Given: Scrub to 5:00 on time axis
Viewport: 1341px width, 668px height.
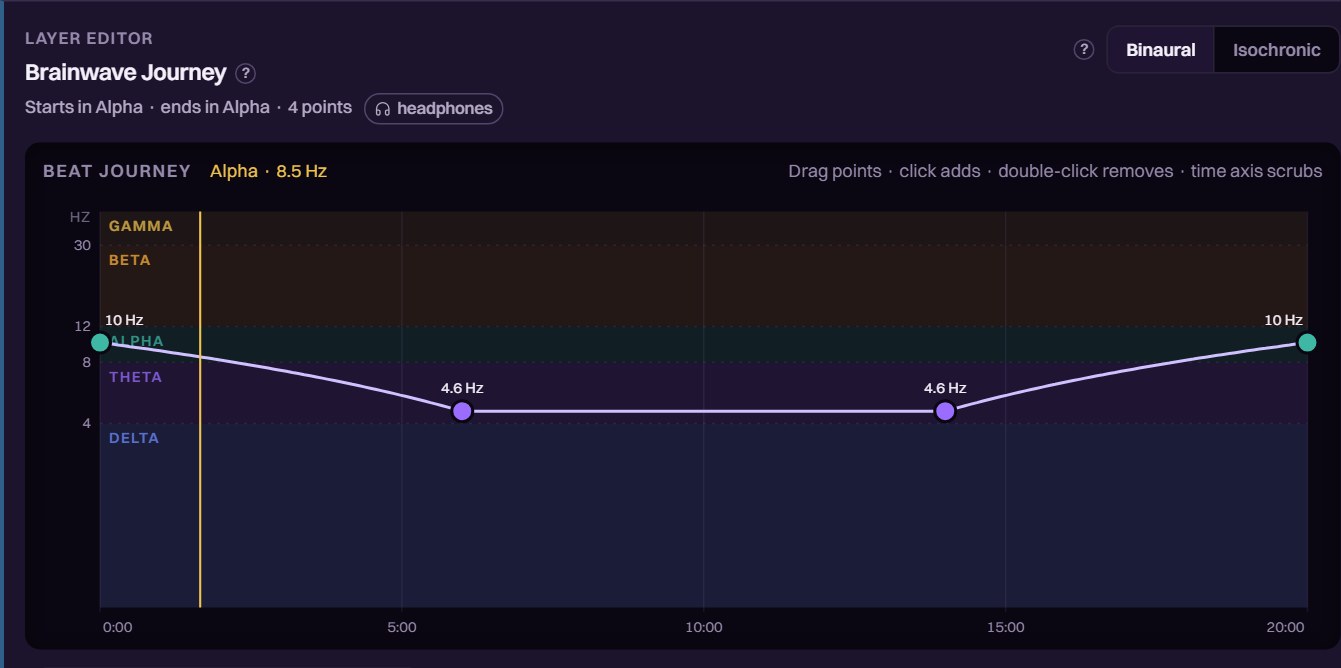Looking at the screenshot, I should point(401,628).
